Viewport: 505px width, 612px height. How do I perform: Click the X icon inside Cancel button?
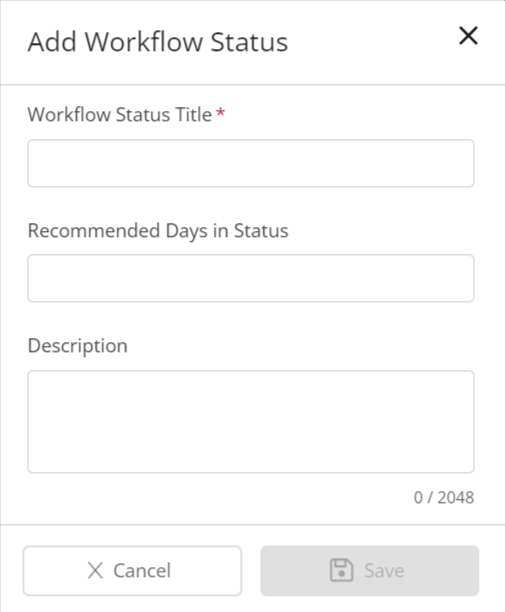[95, 571]
